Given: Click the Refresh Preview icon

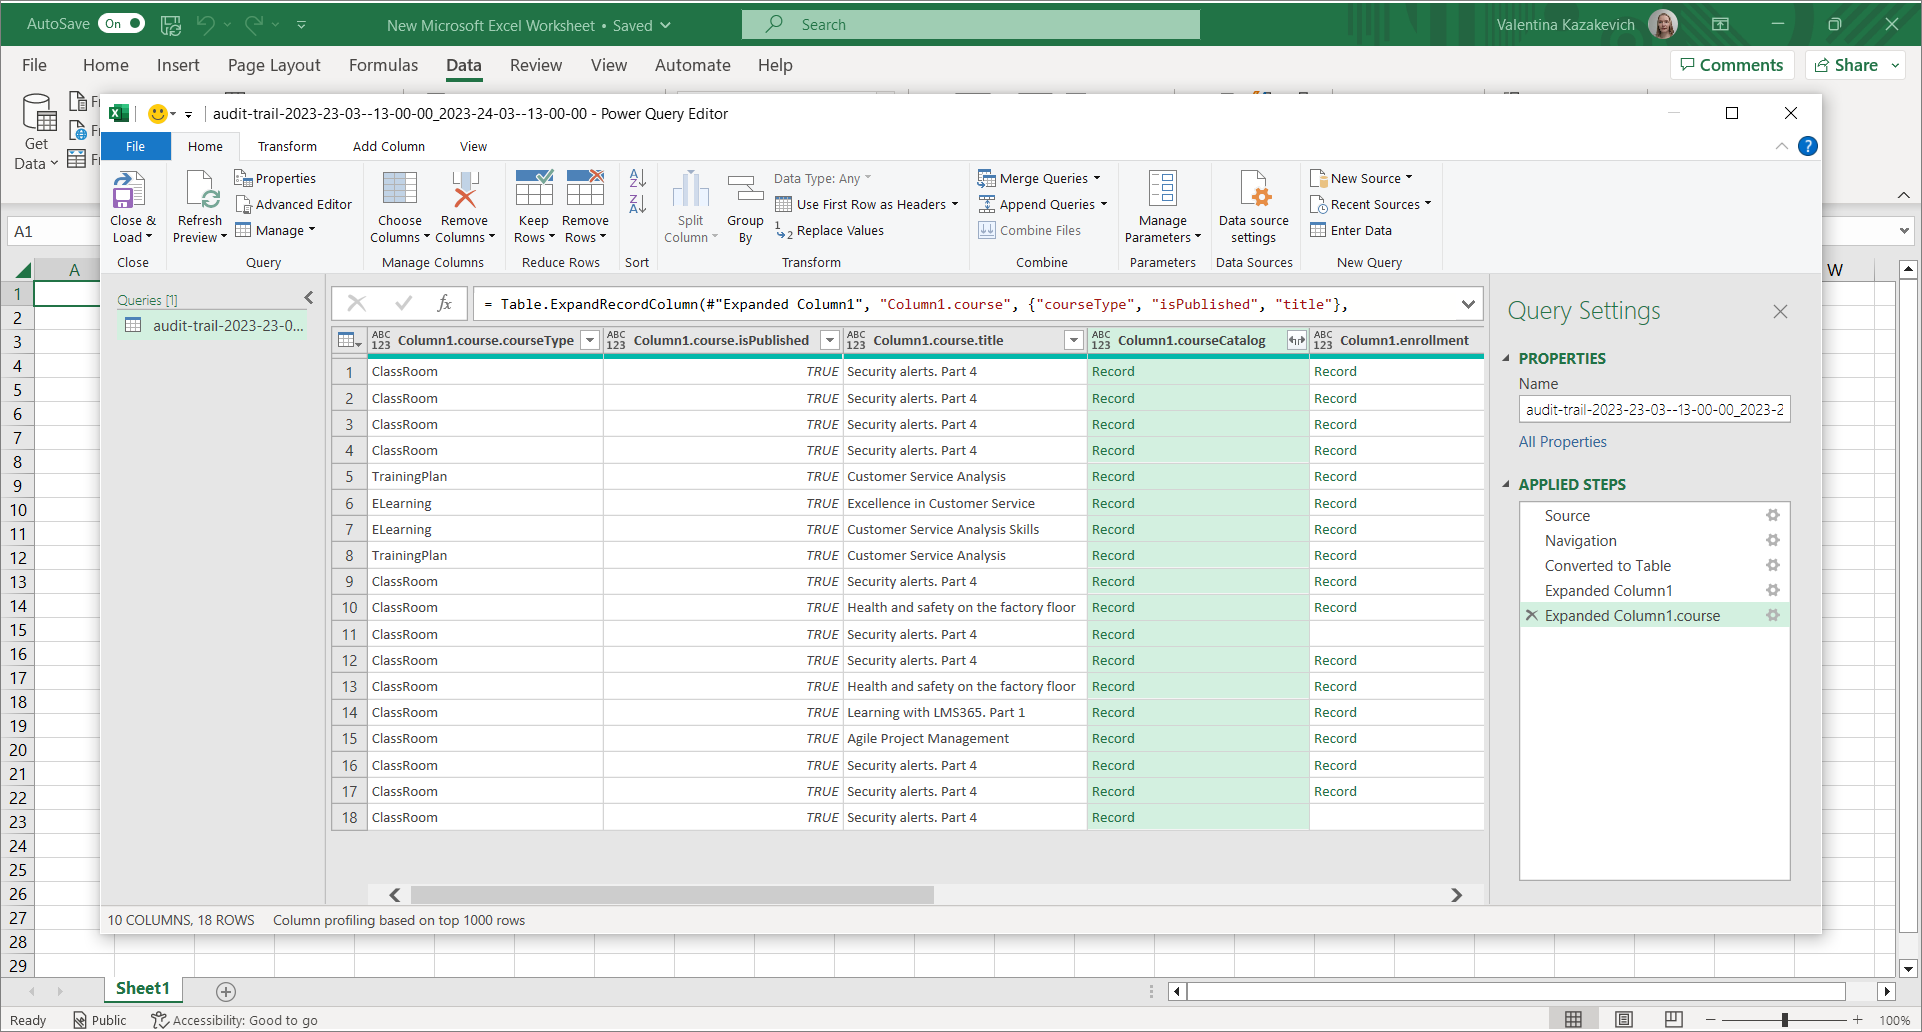Looking at the screenshot, I should 200,191.
